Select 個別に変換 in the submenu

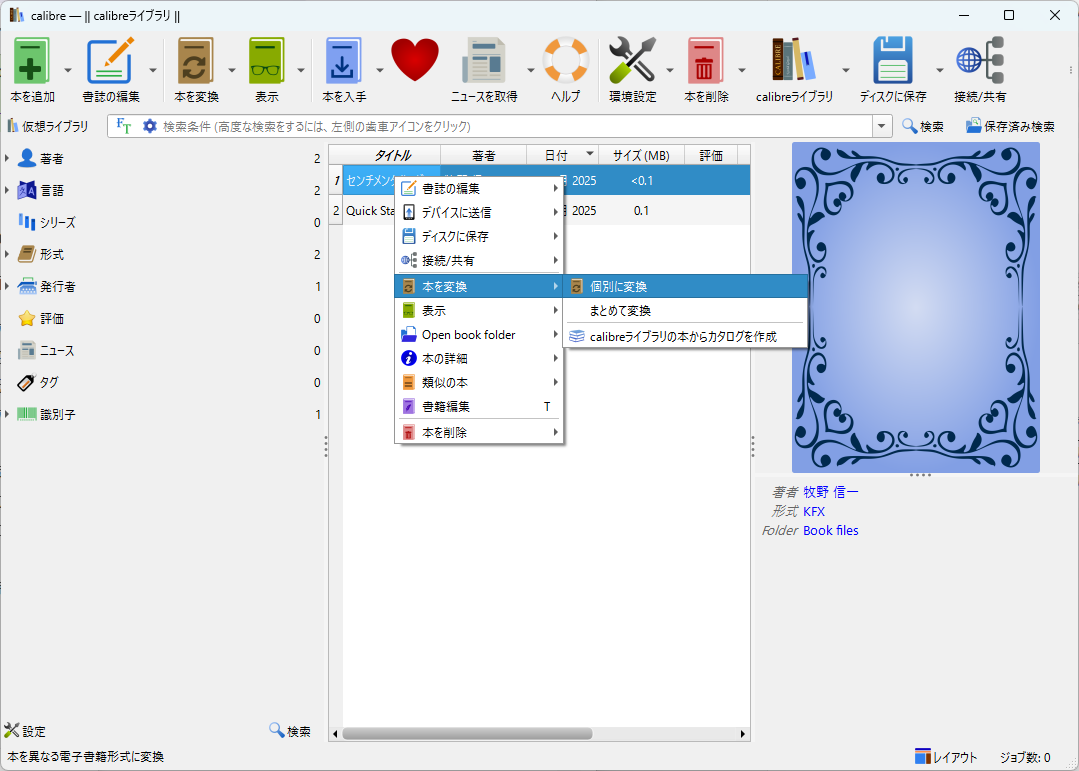pyautogui.click(x=618, y=287)
